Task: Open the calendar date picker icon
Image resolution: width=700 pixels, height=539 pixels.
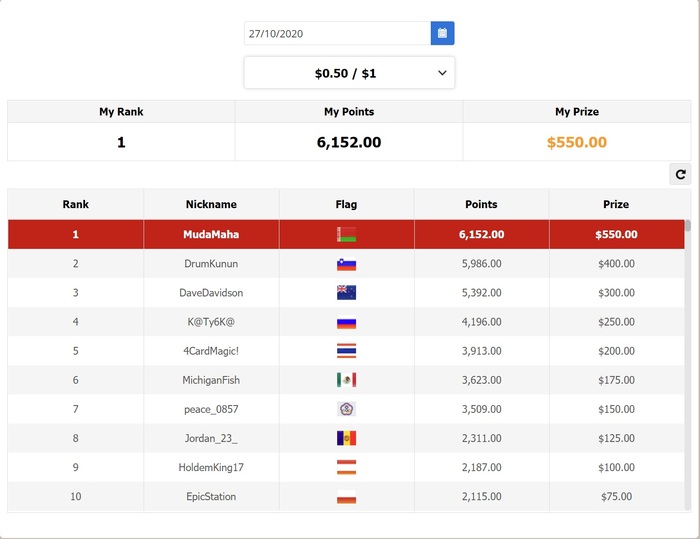Action: (442, 33)
